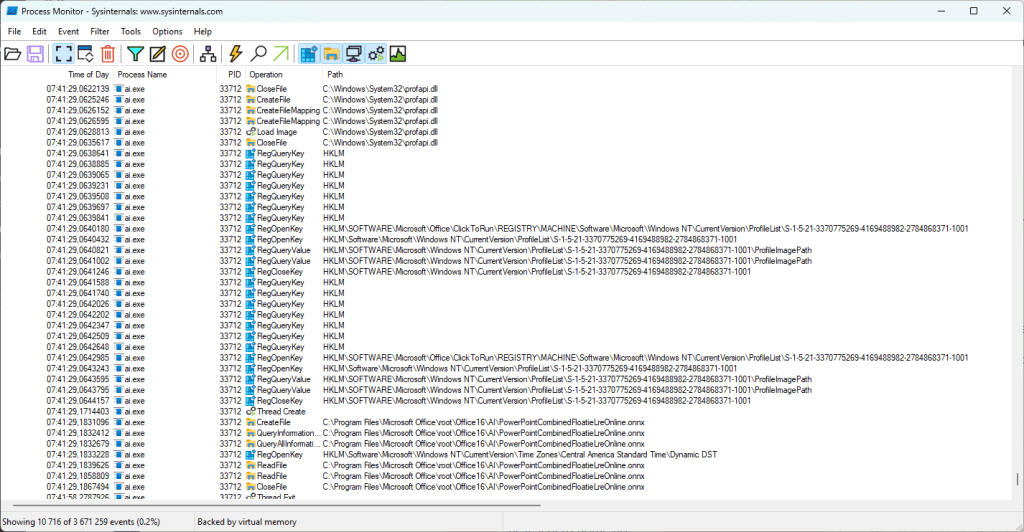Toggle Show Network Activity filter

[x=353, y=53]
